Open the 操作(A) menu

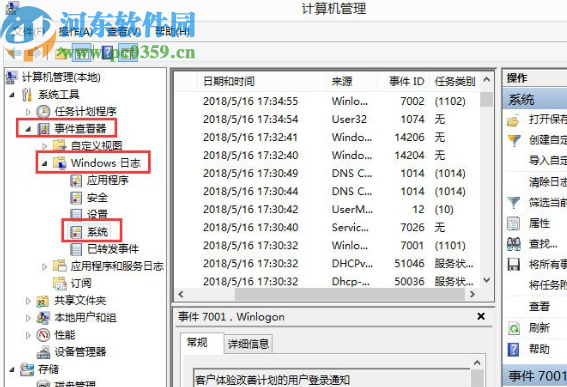(x=76, y=32)
